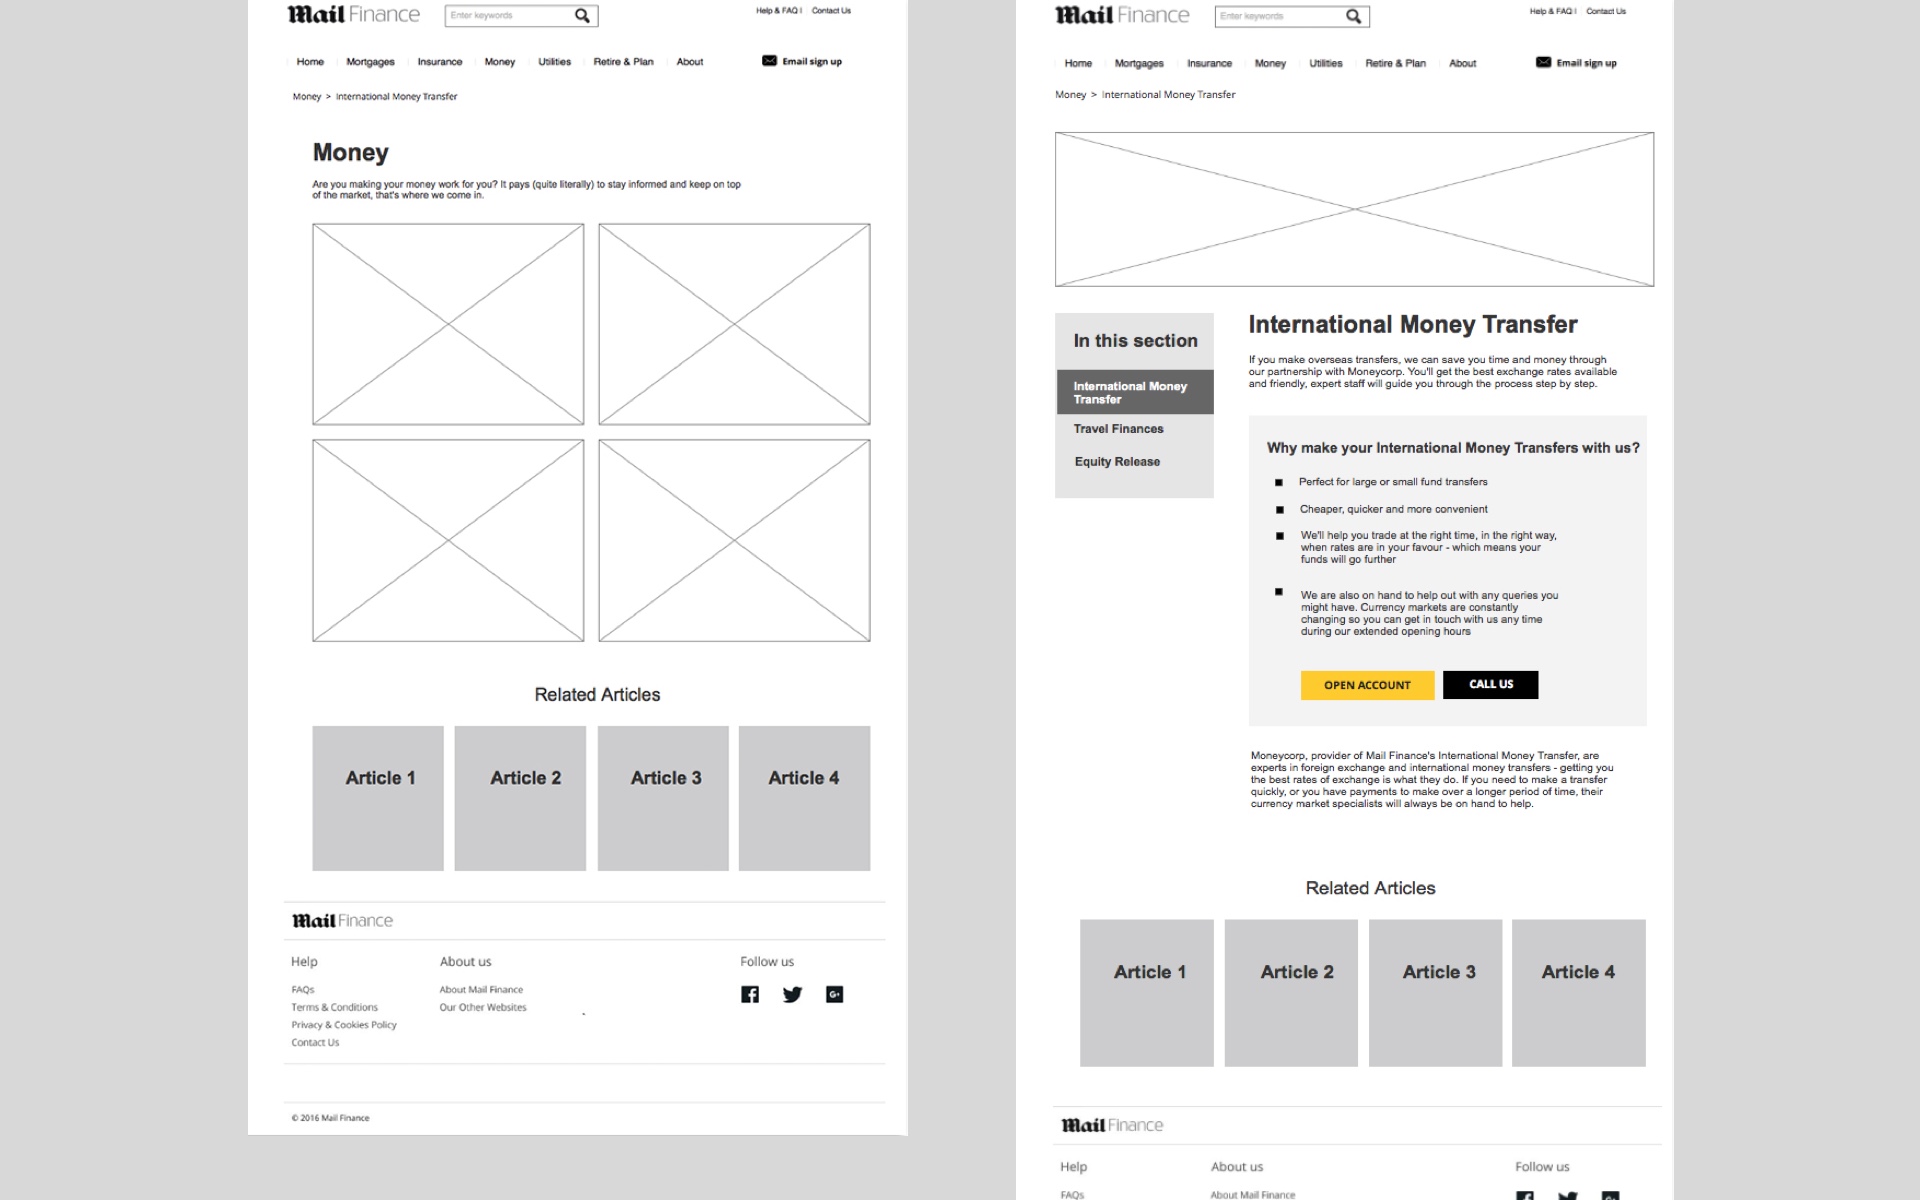Screen dimensions: 1920x1200
Task: Open the Twitter follow icon
Action: (x=792, y=994)
